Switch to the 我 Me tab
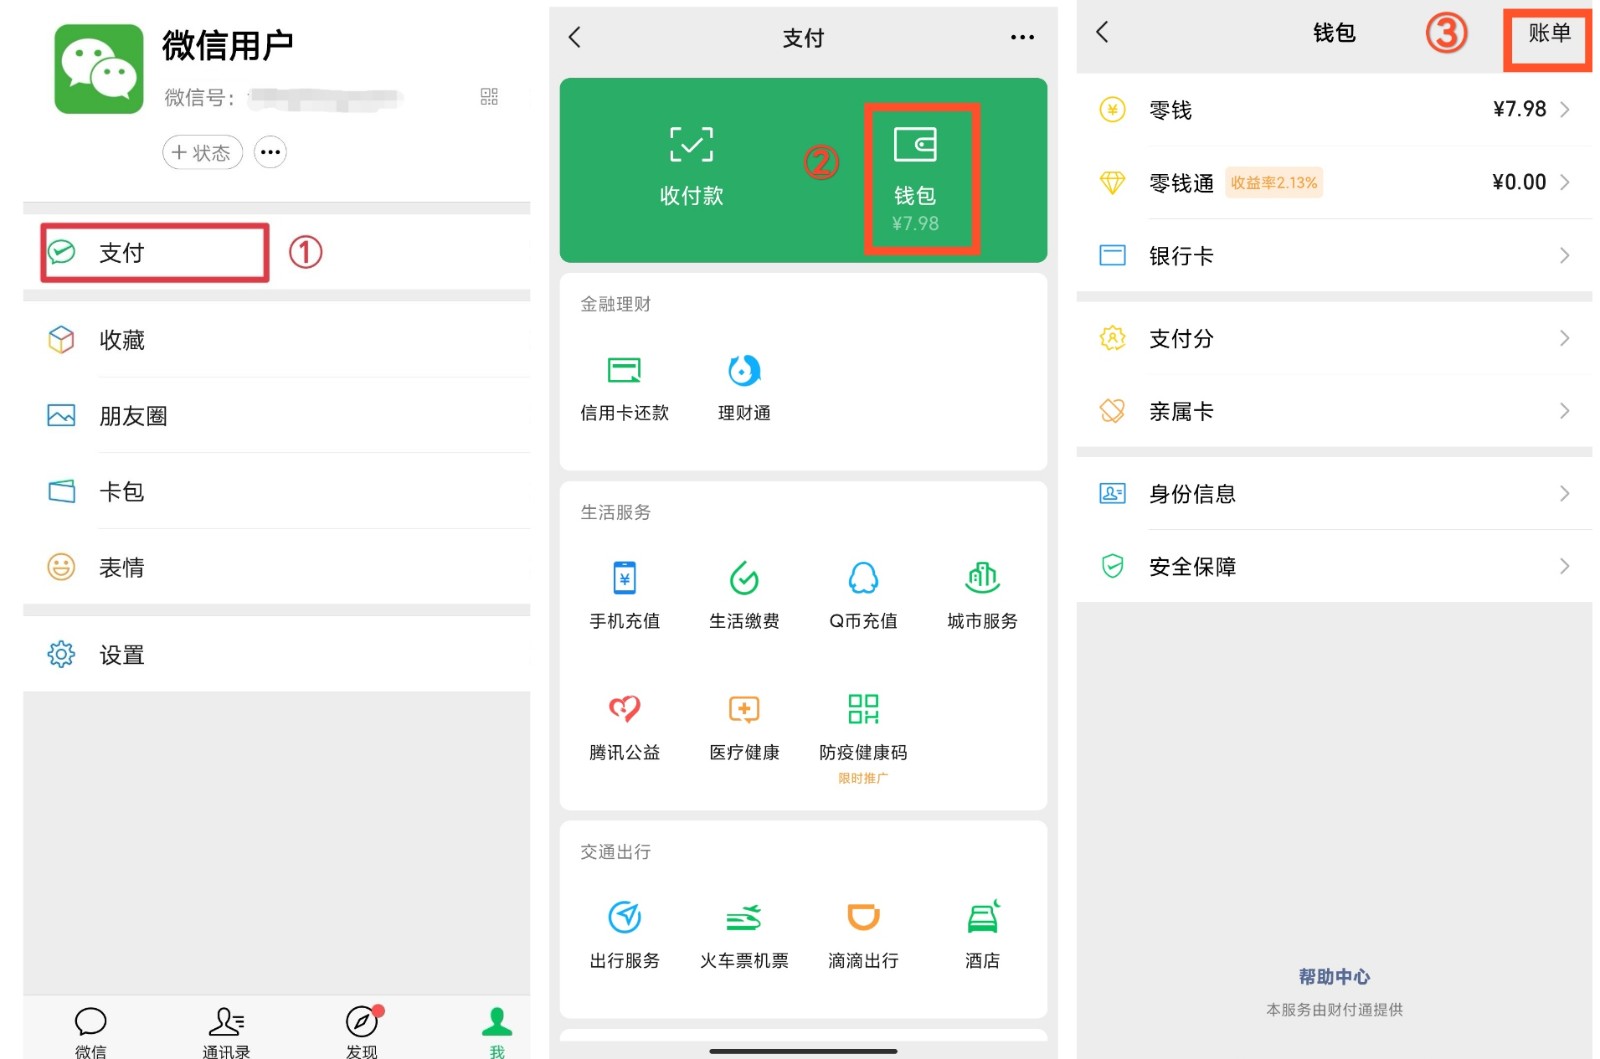1600x1059 pixels. point(497,1032)
